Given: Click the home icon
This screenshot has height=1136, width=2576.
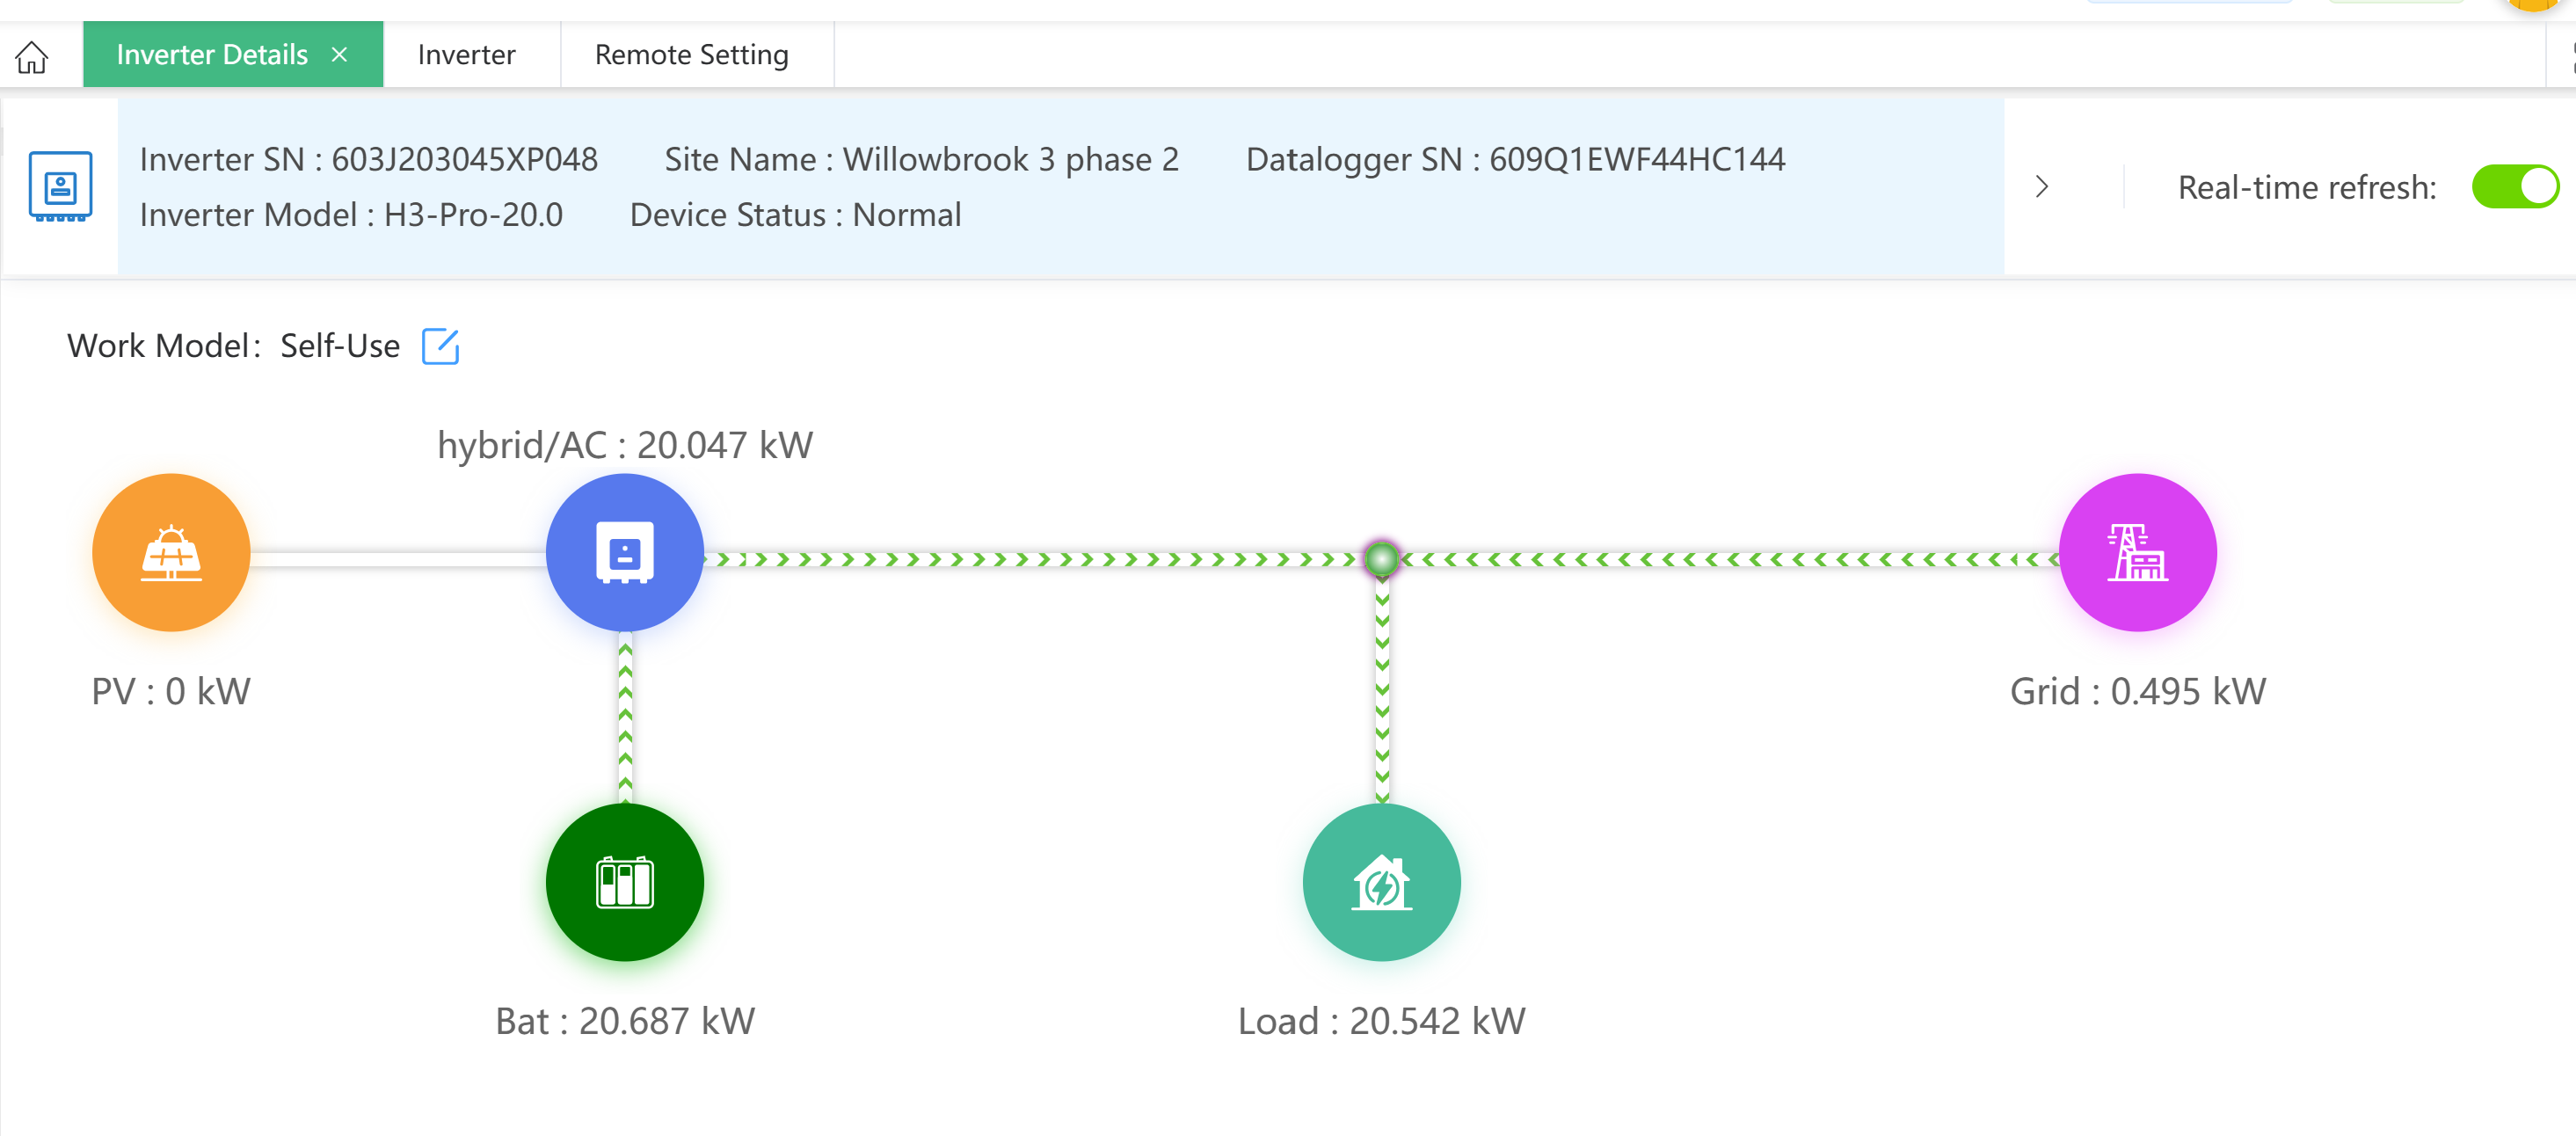Looking at the screenshot, I should [x=32, y=56].
